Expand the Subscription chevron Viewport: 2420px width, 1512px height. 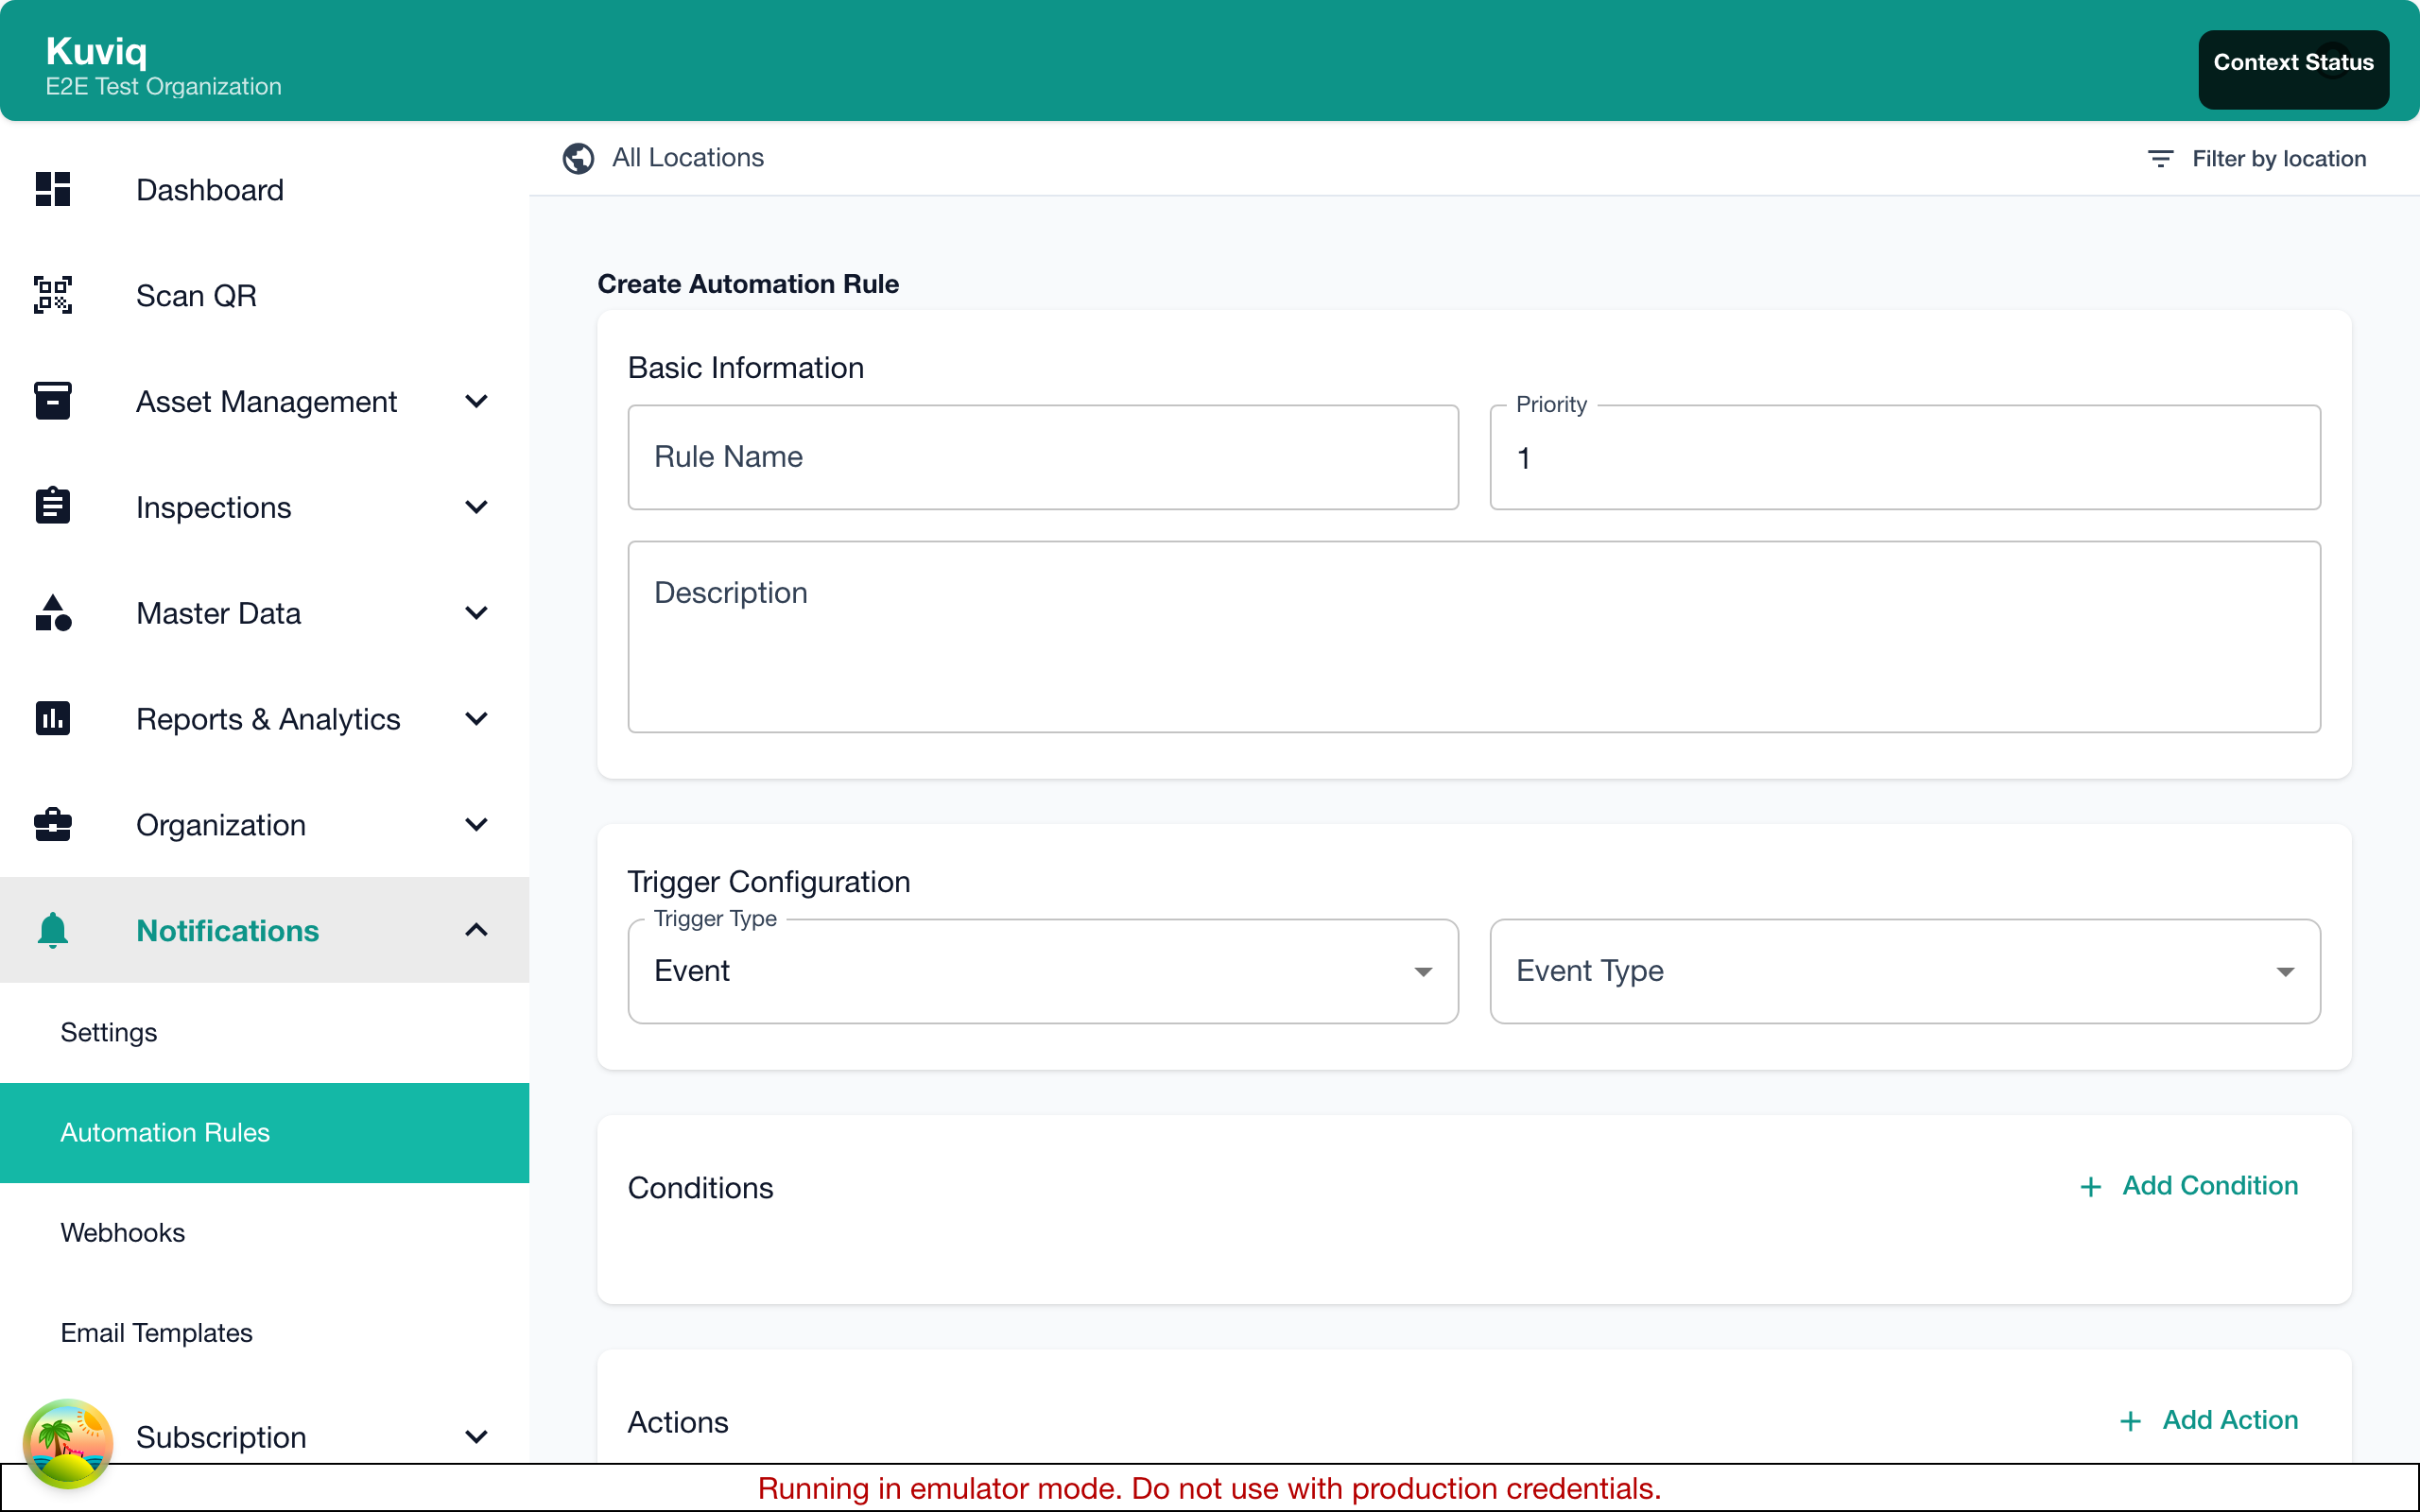(x=477, y=1437)
